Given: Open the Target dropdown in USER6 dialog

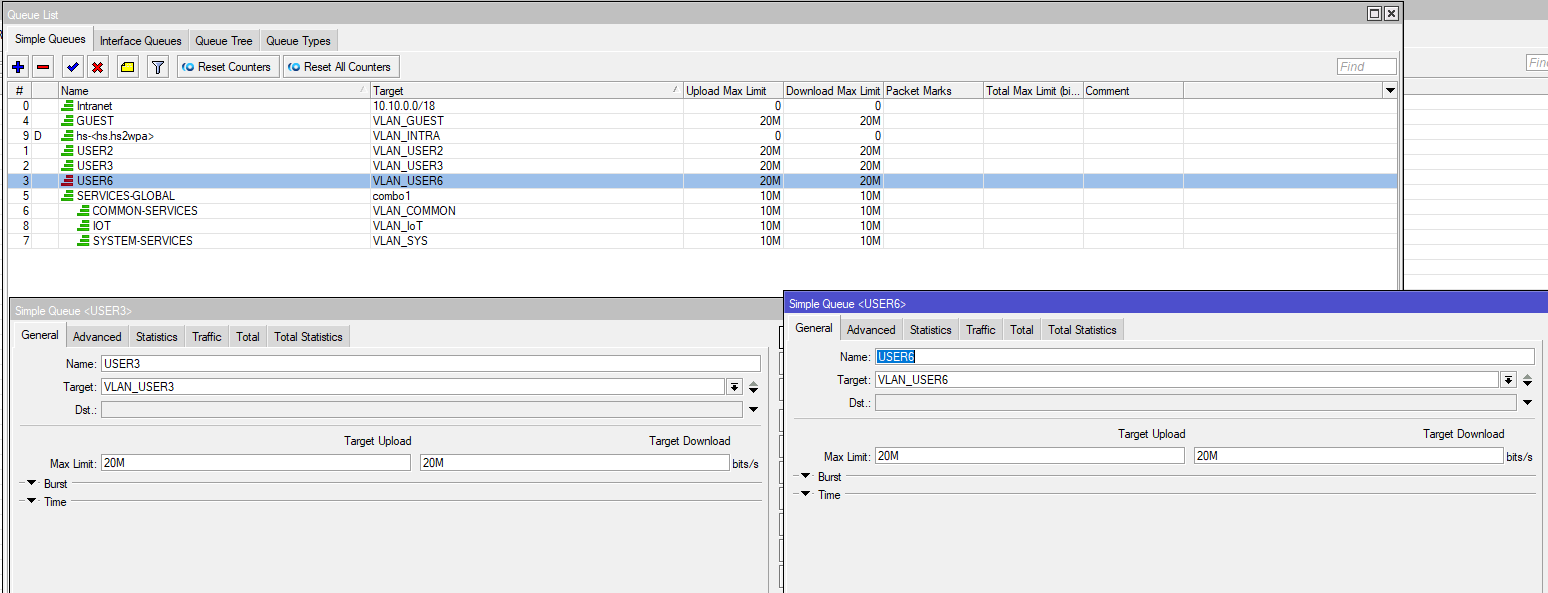Looking at the screenshot, I should (1507, 380).
